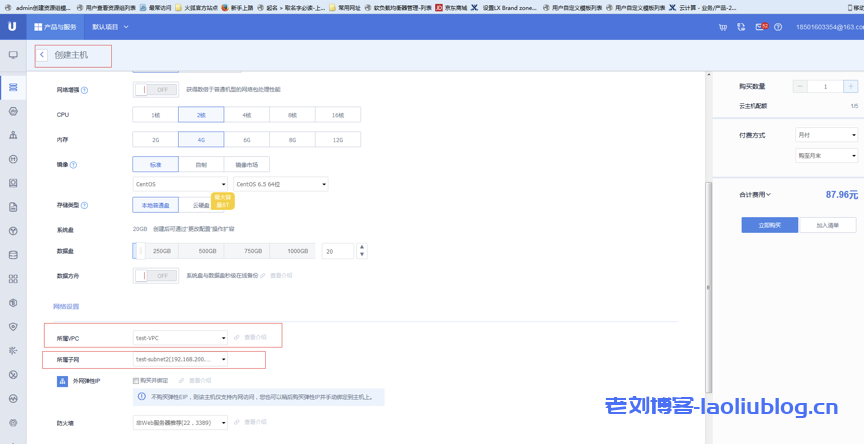Open the 所属VPC dropdown showing test-VPC
864x444 pixels.
point(180,338)
